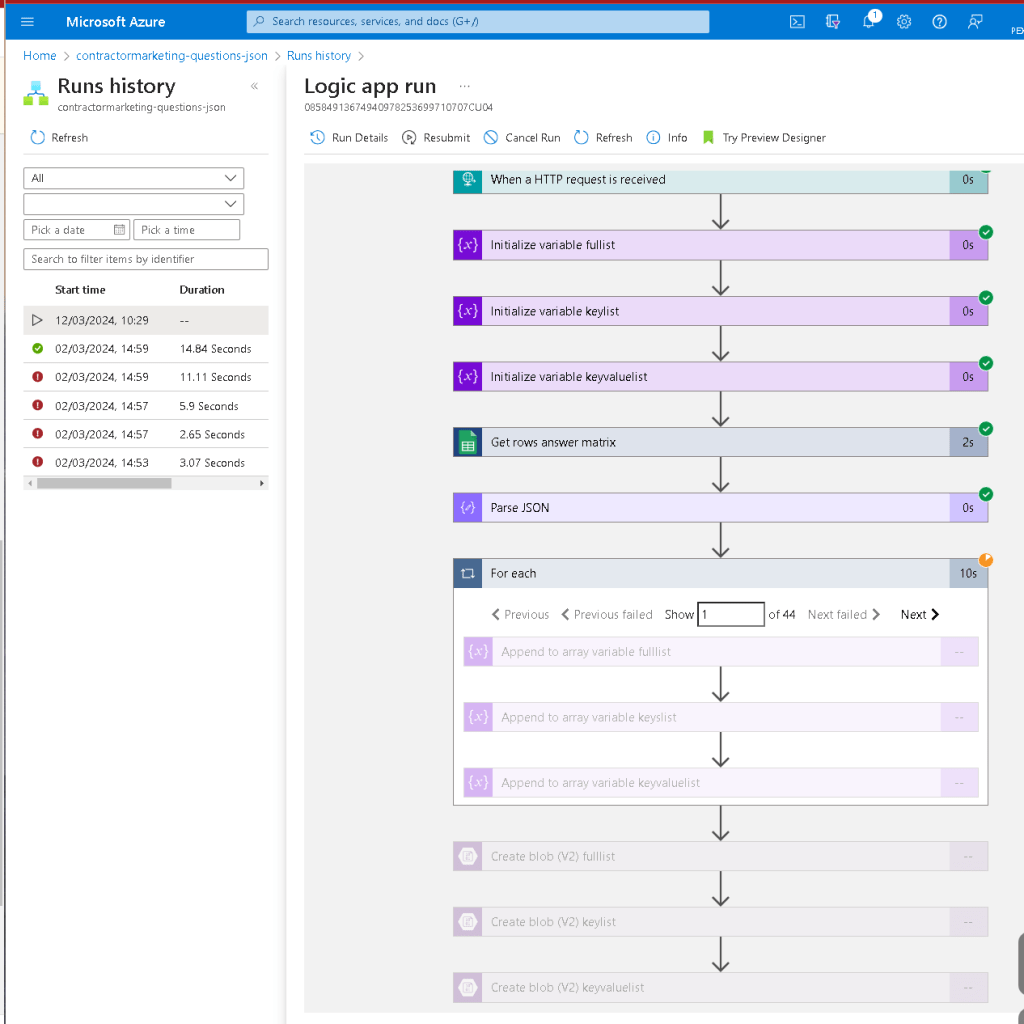Click the Show iteration number field

[x=731, y=615]
